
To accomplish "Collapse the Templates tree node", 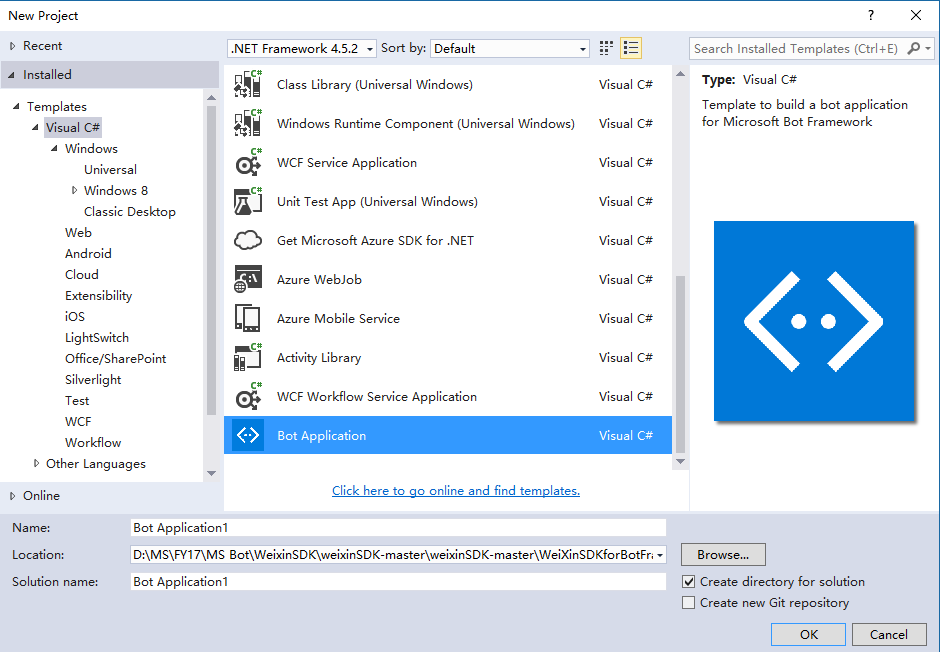I will pyautogui.click(x=17, y=106).
